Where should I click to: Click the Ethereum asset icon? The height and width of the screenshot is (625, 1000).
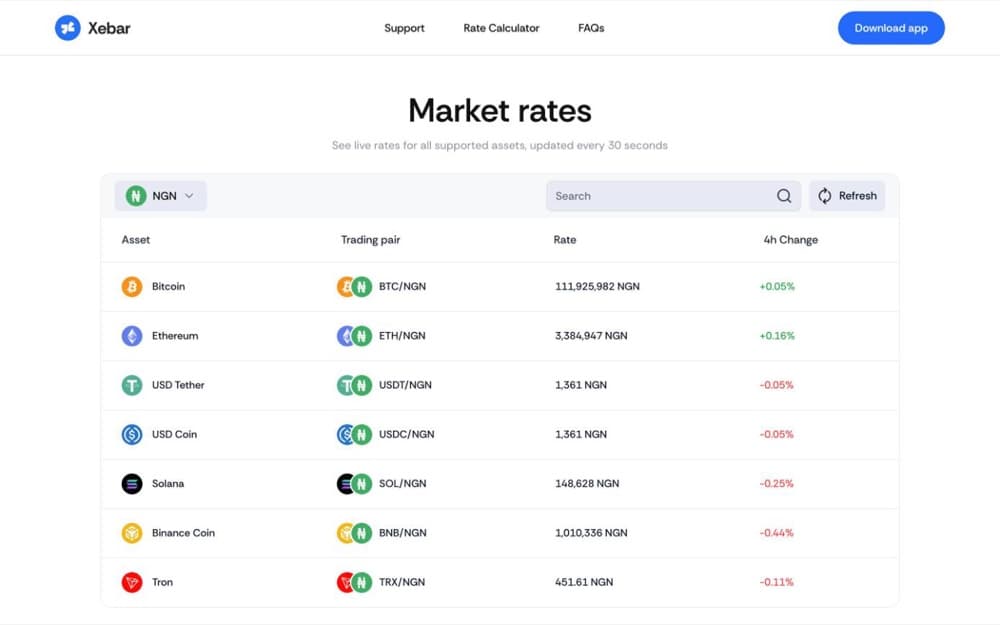132,335
